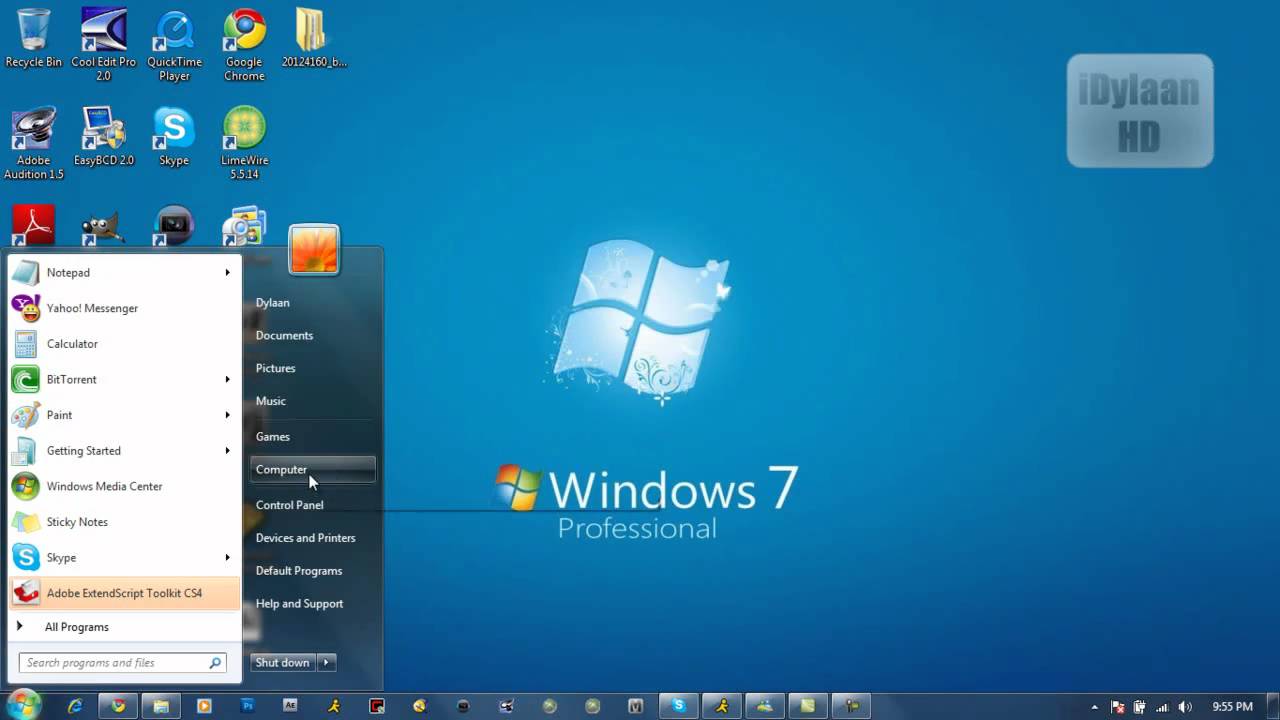Open the Shut down options arrow
The image size is (1280, 720).
tap(326, 663)
